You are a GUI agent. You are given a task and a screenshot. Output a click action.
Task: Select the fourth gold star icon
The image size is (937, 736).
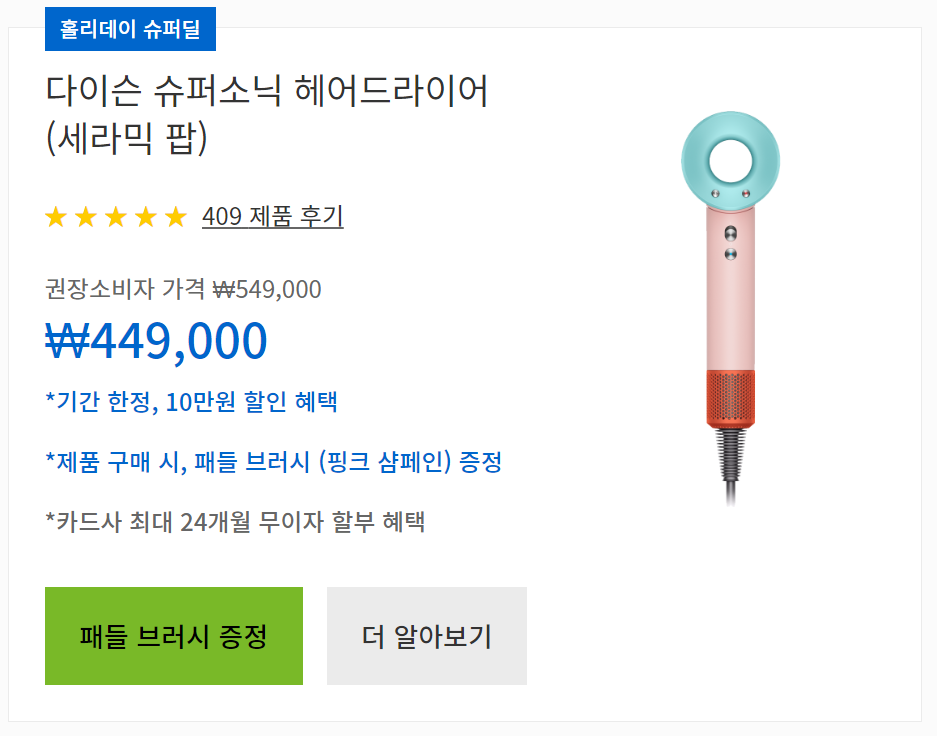point(147,216)
